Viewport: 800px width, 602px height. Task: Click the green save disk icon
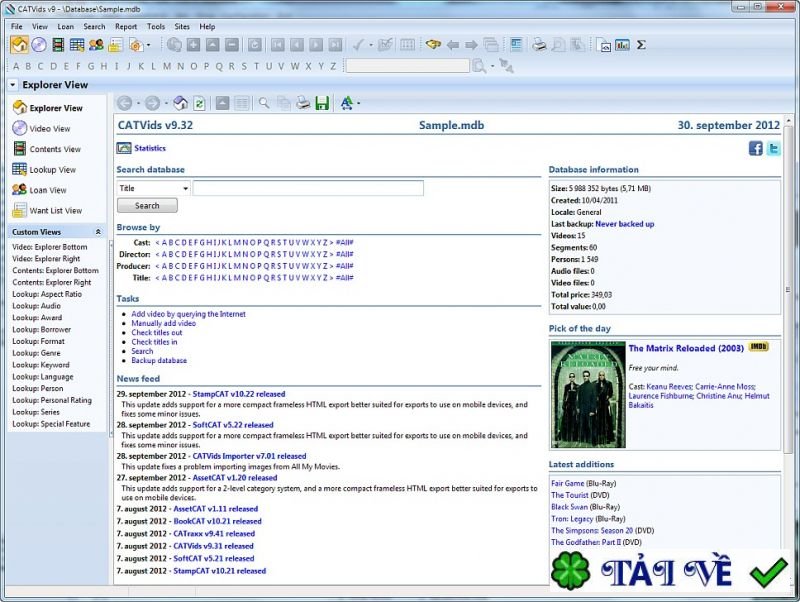pos(322,103)
